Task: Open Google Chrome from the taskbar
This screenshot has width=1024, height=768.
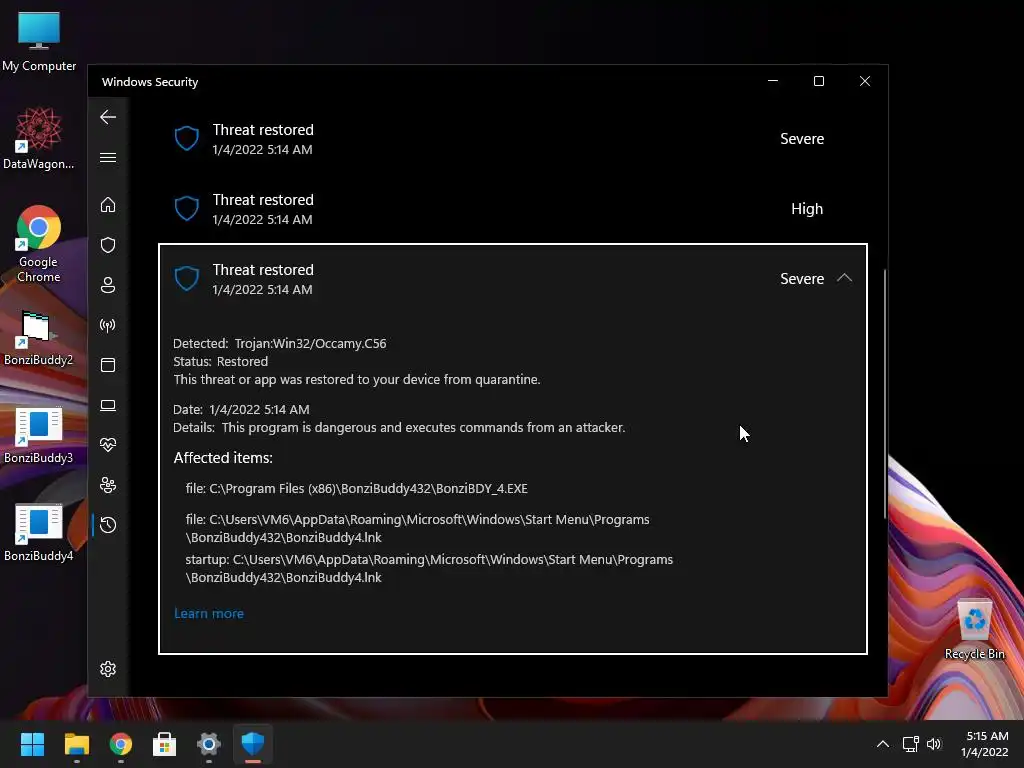Action: 120,744
